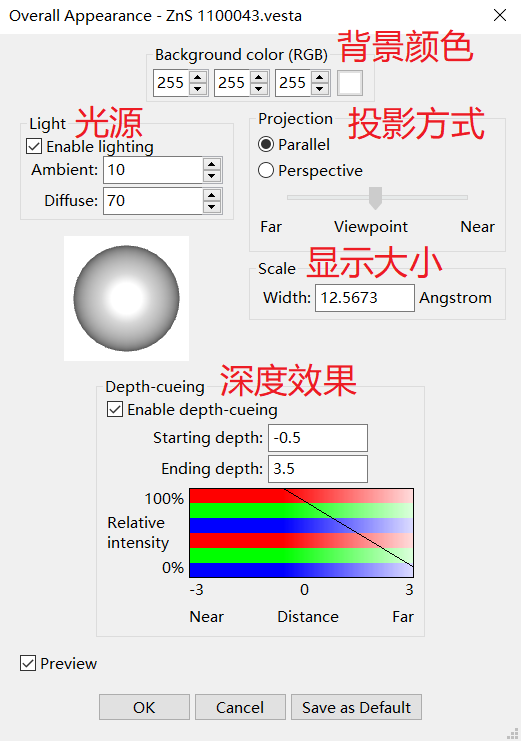The image size is (521, 741).
Task: Decrease the Ambient light value
Action: point(212,176)
